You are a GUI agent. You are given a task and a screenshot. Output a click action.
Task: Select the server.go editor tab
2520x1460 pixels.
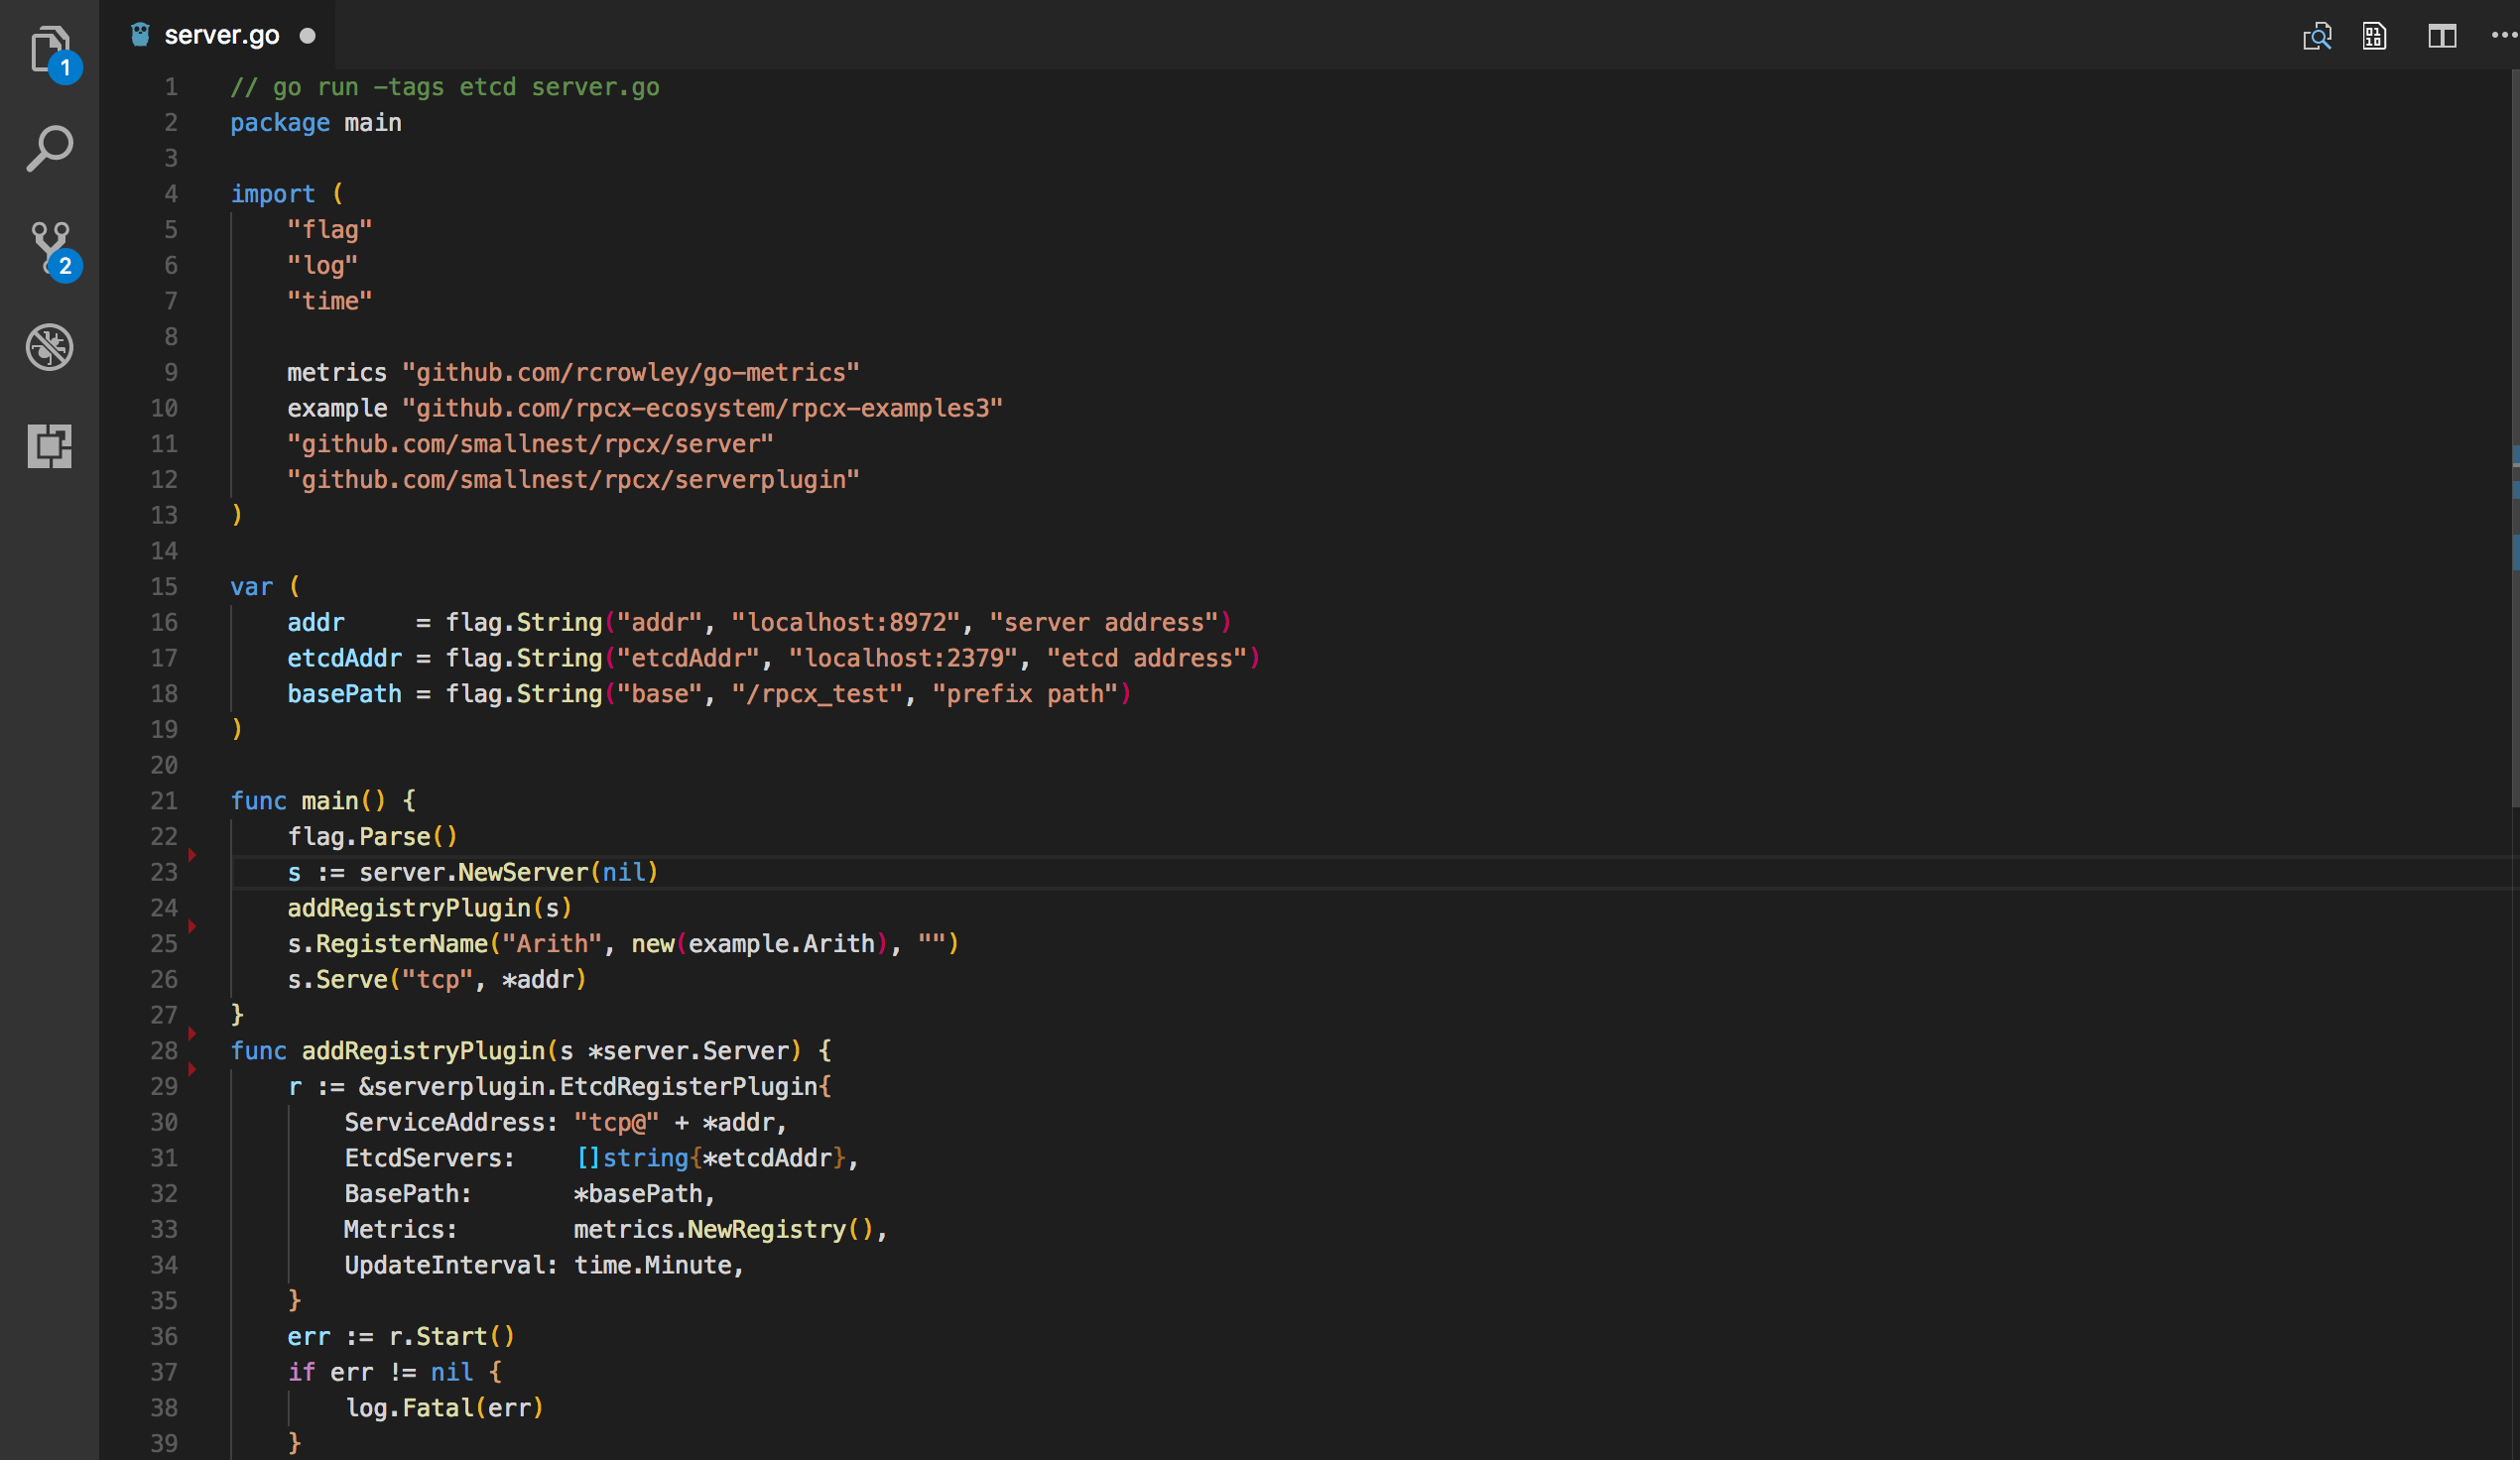coord(218,35)
